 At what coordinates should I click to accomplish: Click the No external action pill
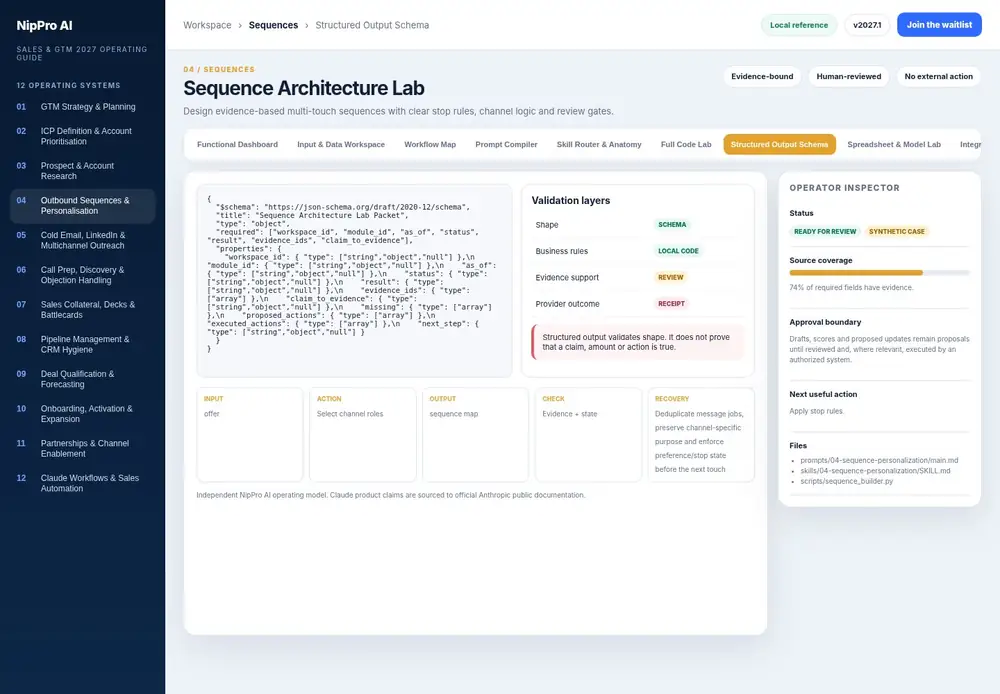938,77
